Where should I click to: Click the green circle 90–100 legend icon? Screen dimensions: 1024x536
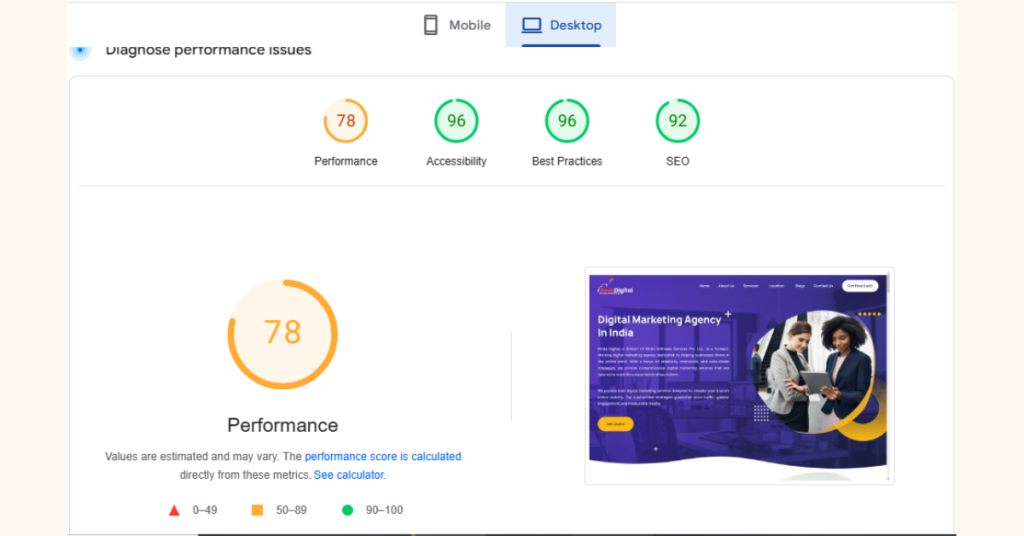(347, 510)
